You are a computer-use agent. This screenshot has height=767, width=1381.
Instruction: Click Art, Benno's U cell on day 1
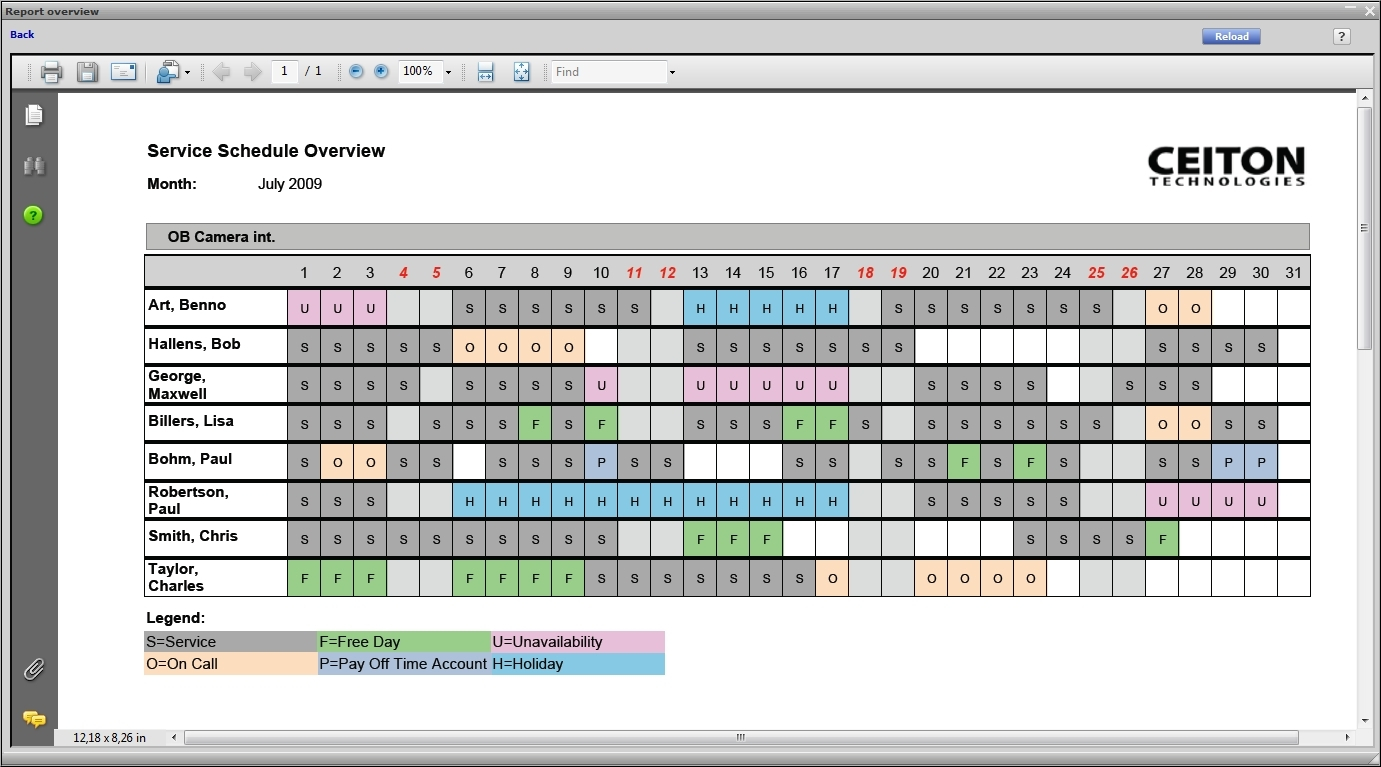coord(304,309)
